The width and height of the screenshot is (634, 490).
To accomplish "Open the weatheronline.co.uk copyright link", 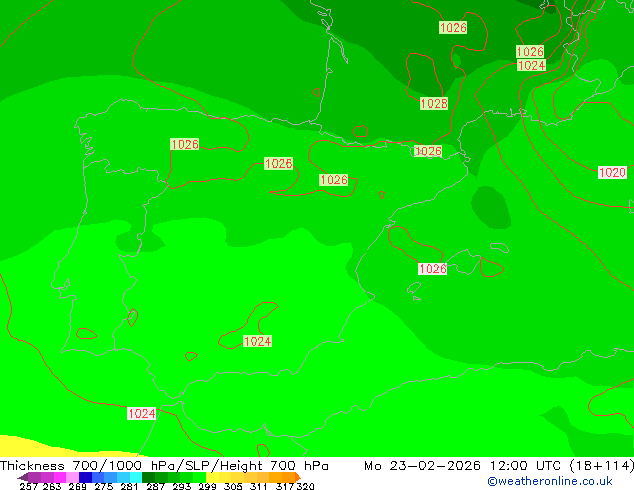I will [550, 481].
